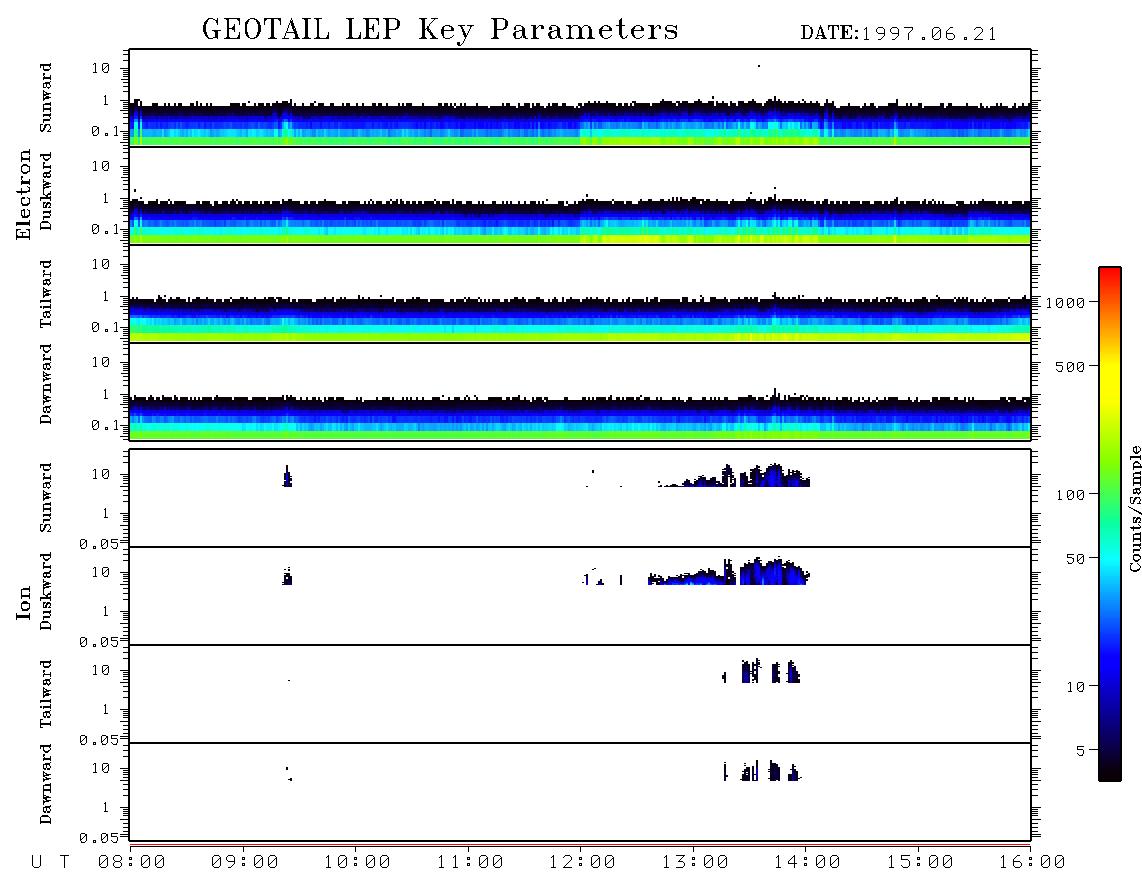Click the "Counts/Sample" colorbar label
Viewport: 1142px width, 880px height.
tap(1134, 509)
